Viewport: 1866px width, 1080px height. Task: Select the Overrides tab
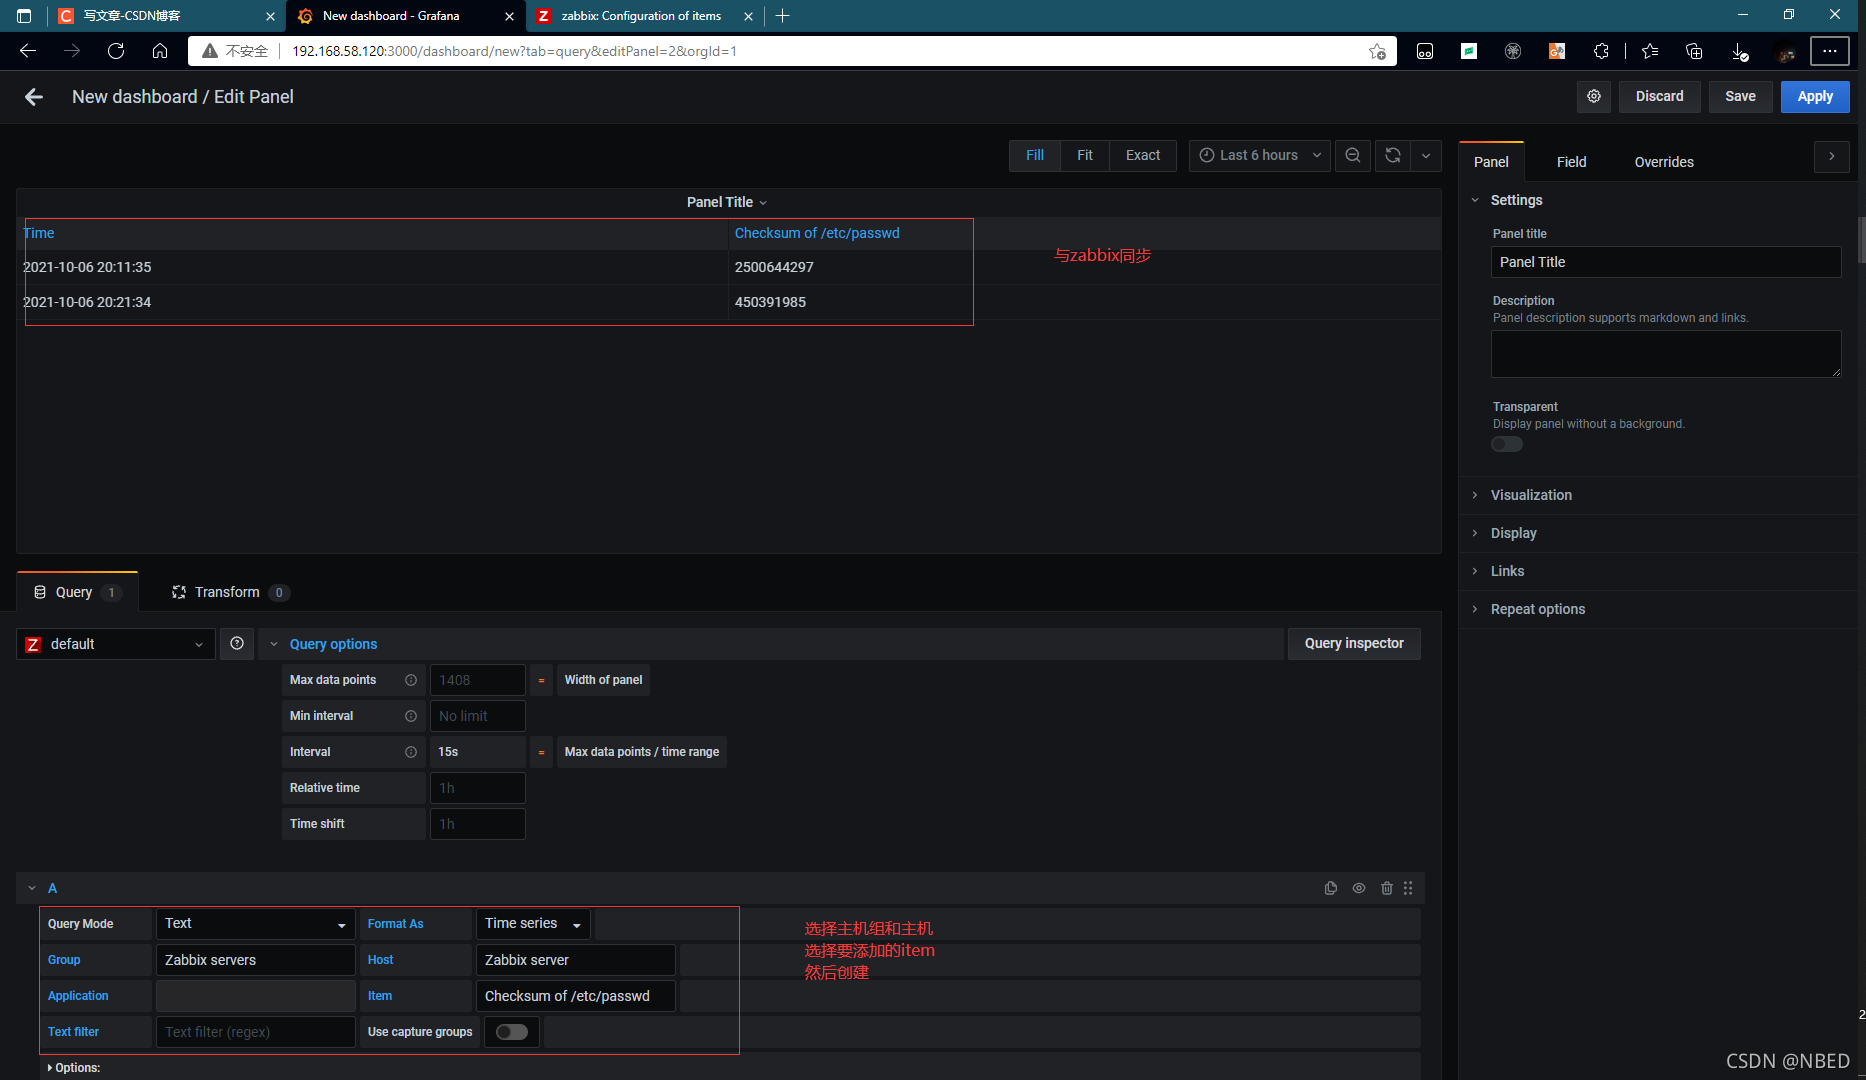[1664, 162]
